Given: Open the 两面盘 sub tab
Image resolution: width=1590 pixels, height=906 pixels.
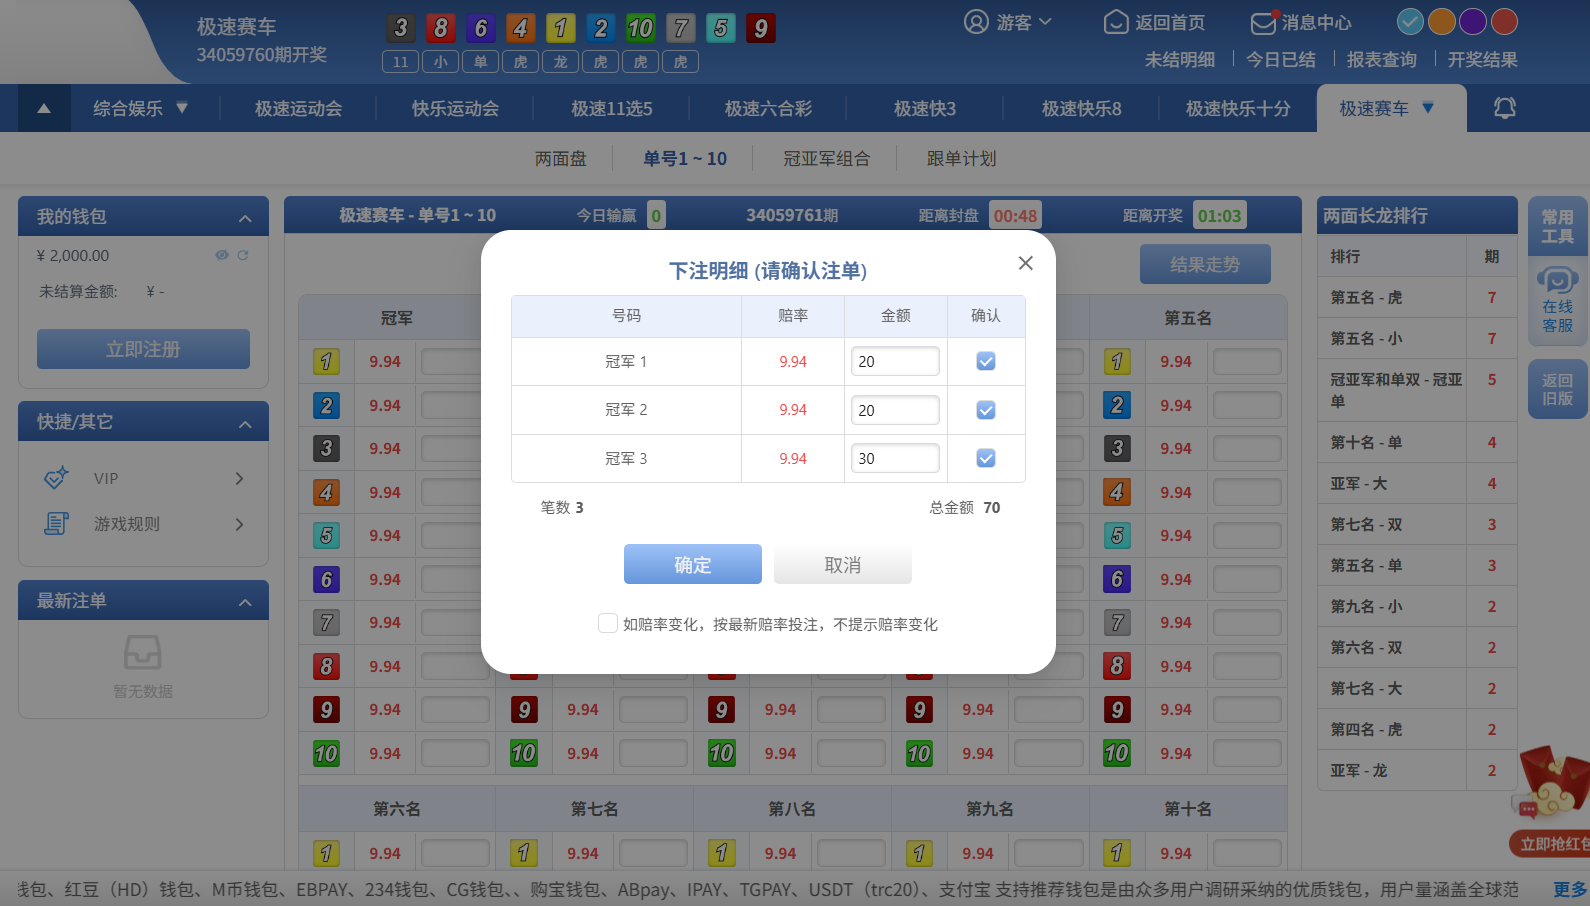Looking at the screenshot, I should pyautogui.click(x=561, y=158).
